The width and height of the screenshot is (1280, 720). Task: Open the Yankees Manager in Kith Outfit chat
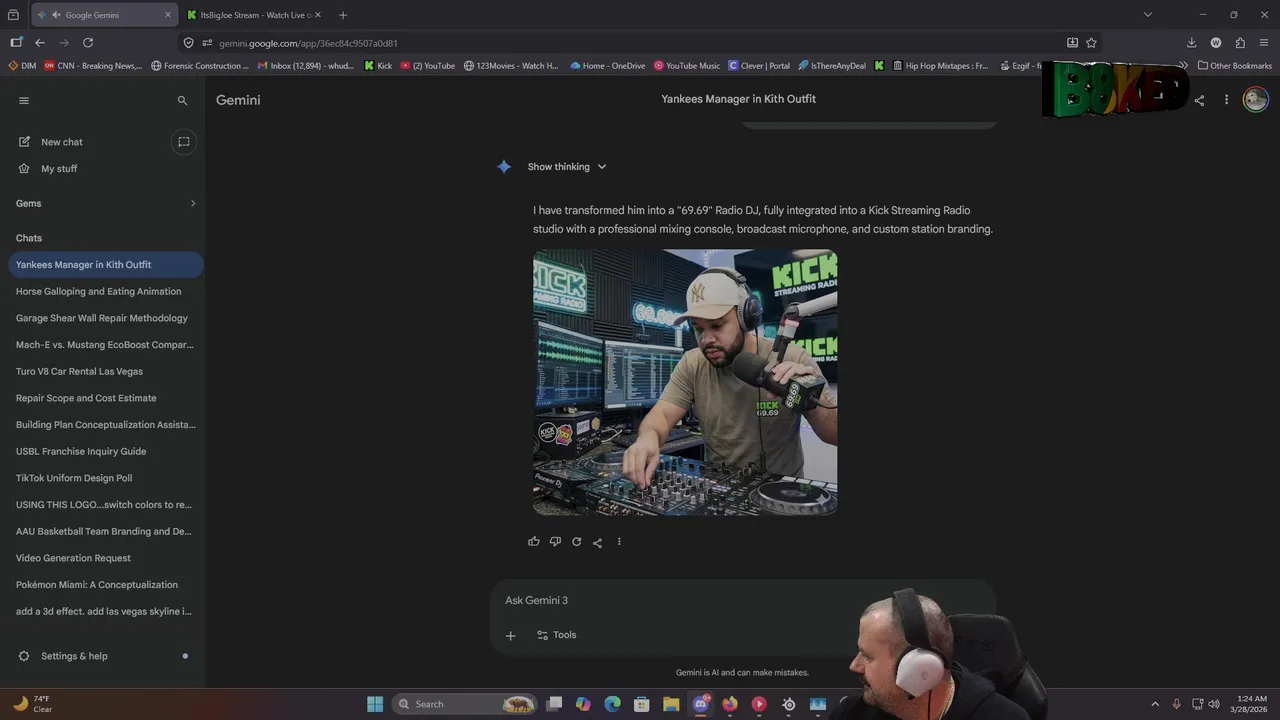pos(105,265)
